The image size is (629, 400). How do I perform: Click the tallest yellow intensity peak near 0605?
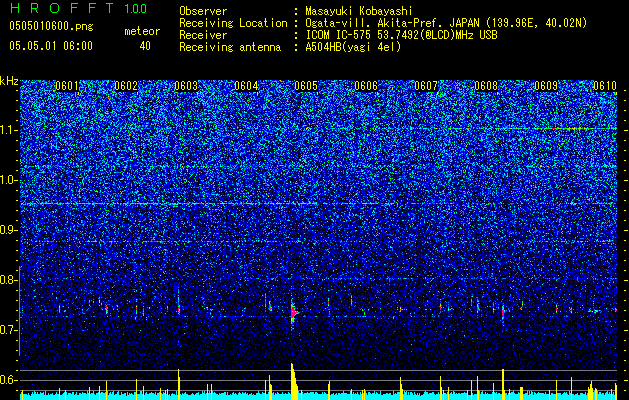294,381
